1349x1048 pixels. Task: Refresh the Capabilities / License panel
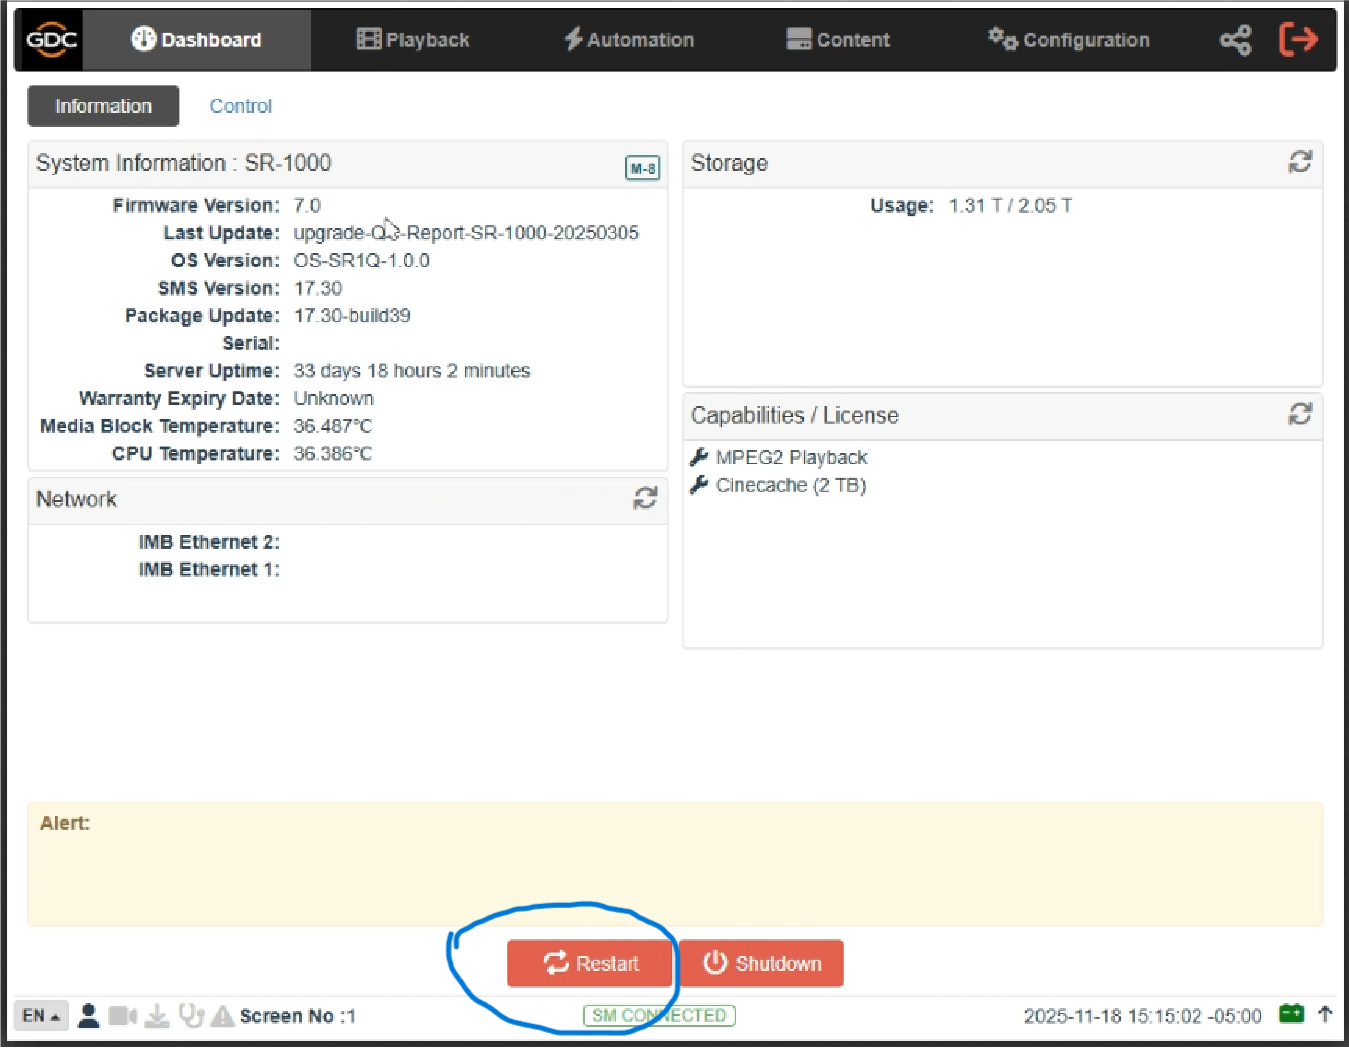(x=1299, y=414)
